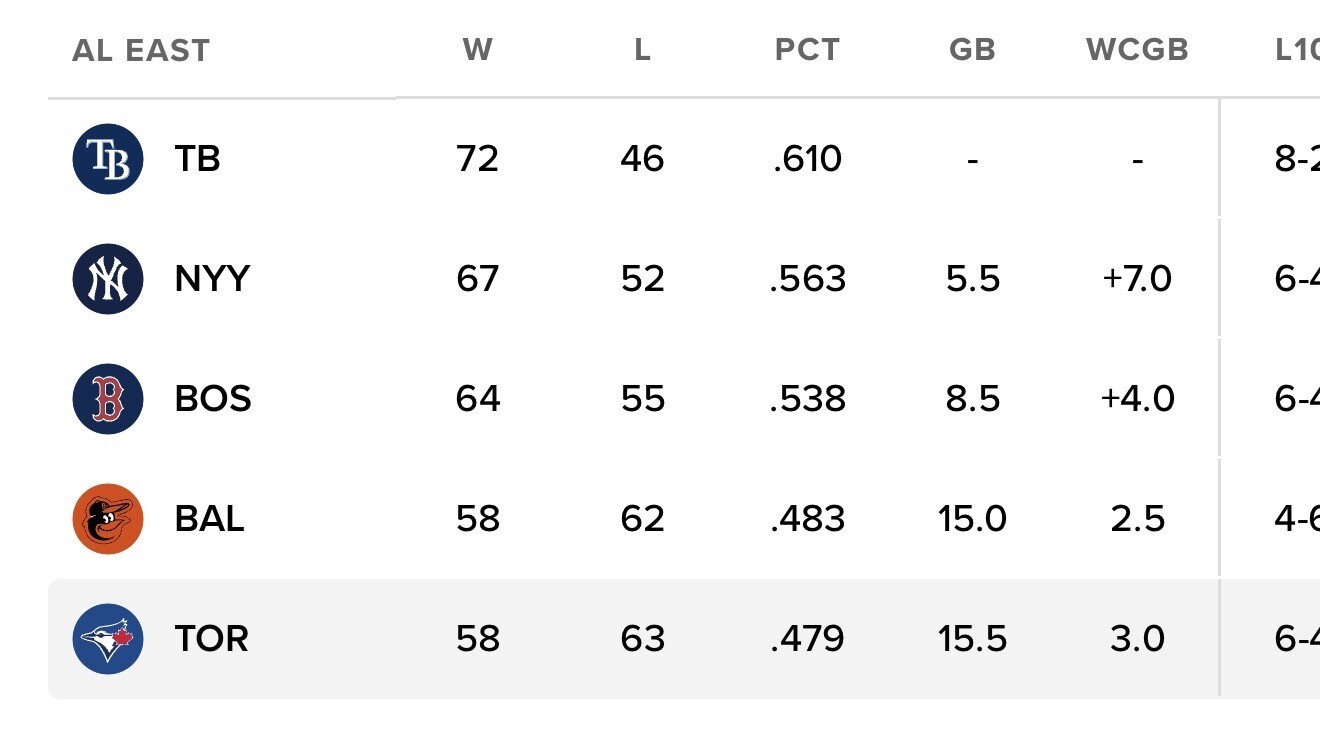Click the Boston Red Sox logo

[x=108, y=399]
